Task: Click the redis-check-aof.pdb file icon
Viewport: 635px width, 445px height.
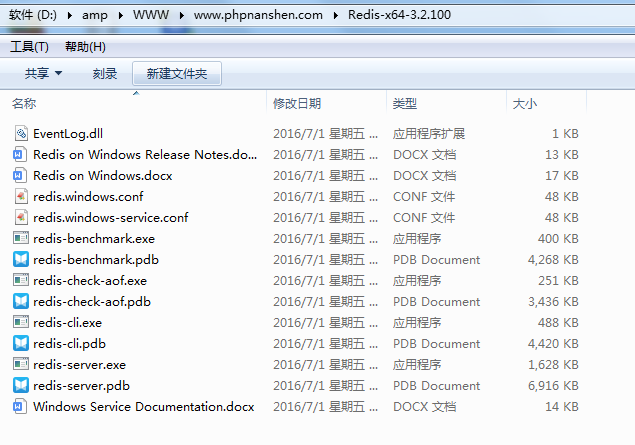Action: point(21,302)
